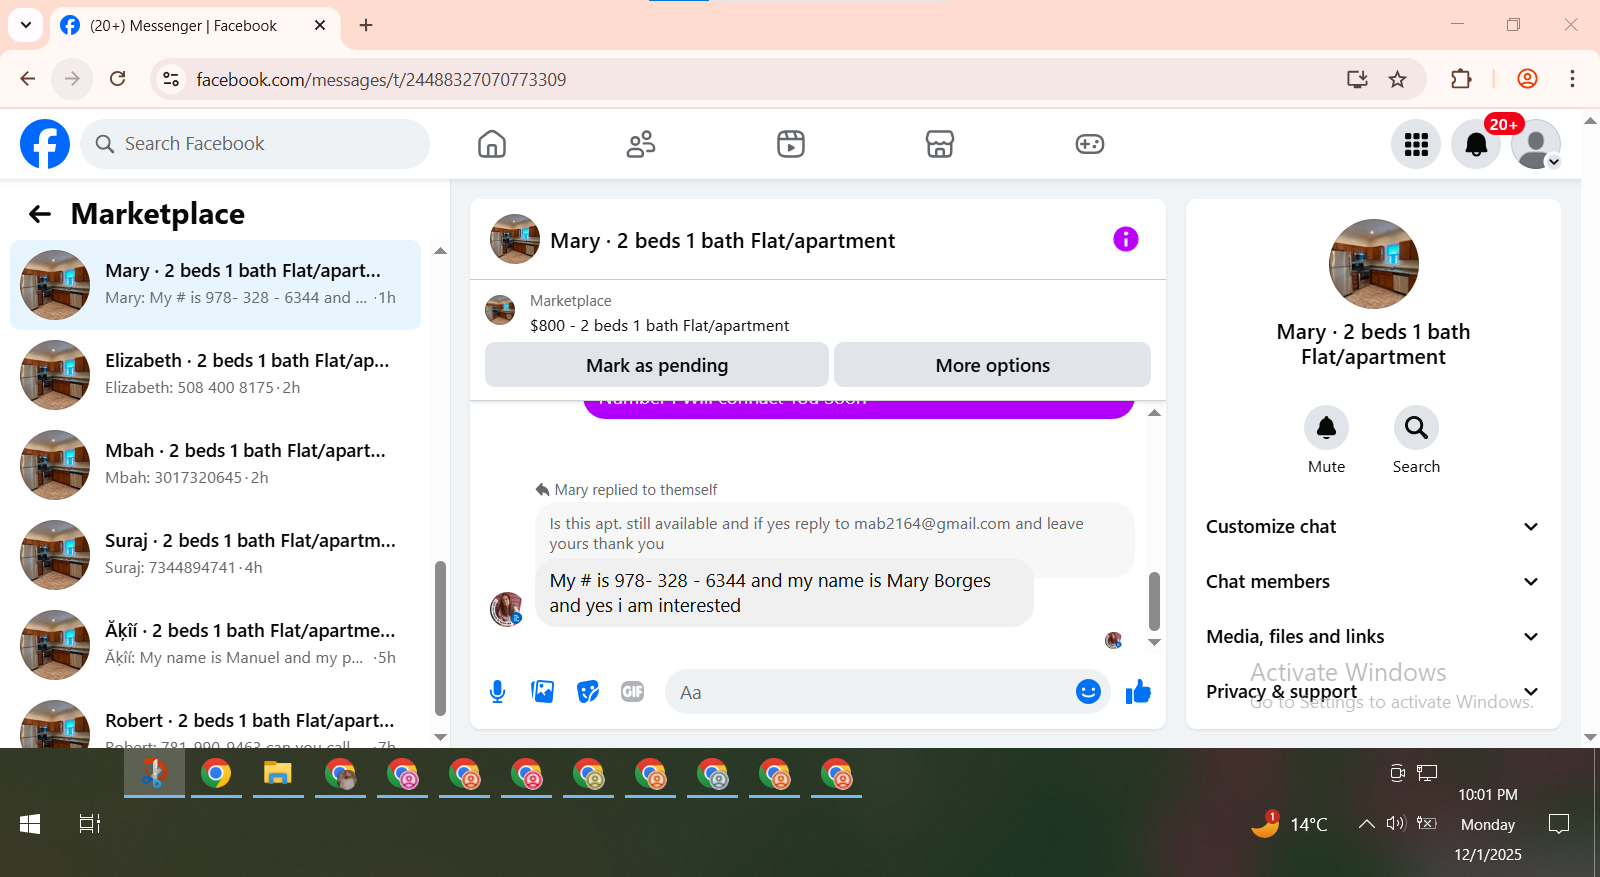Open the notifications bell with 20+ badge
1600x877 pixels.
pos(1476,144)
